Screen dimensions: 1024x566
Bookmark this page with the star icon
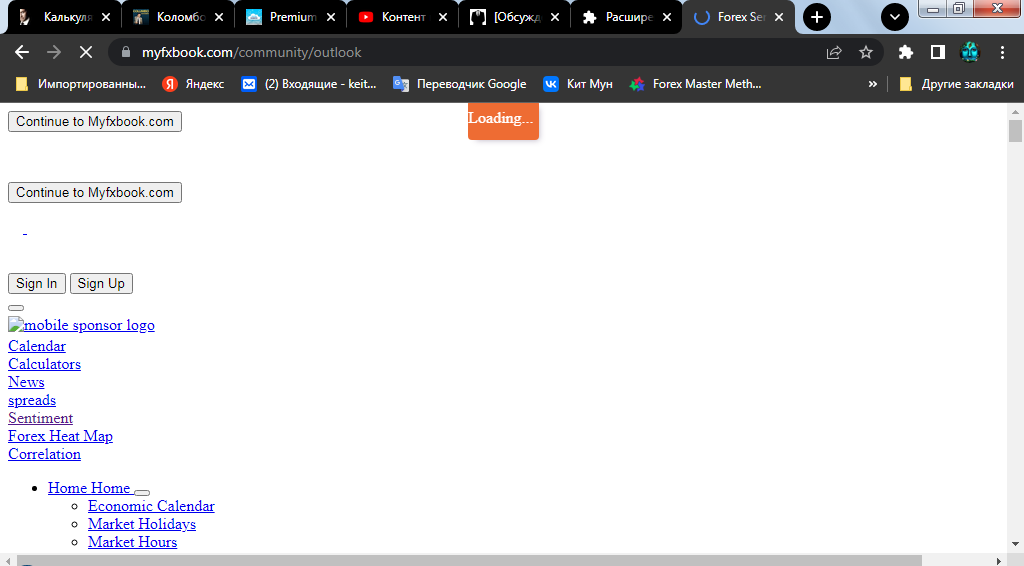pyautogui.click(x=866, y=52)
